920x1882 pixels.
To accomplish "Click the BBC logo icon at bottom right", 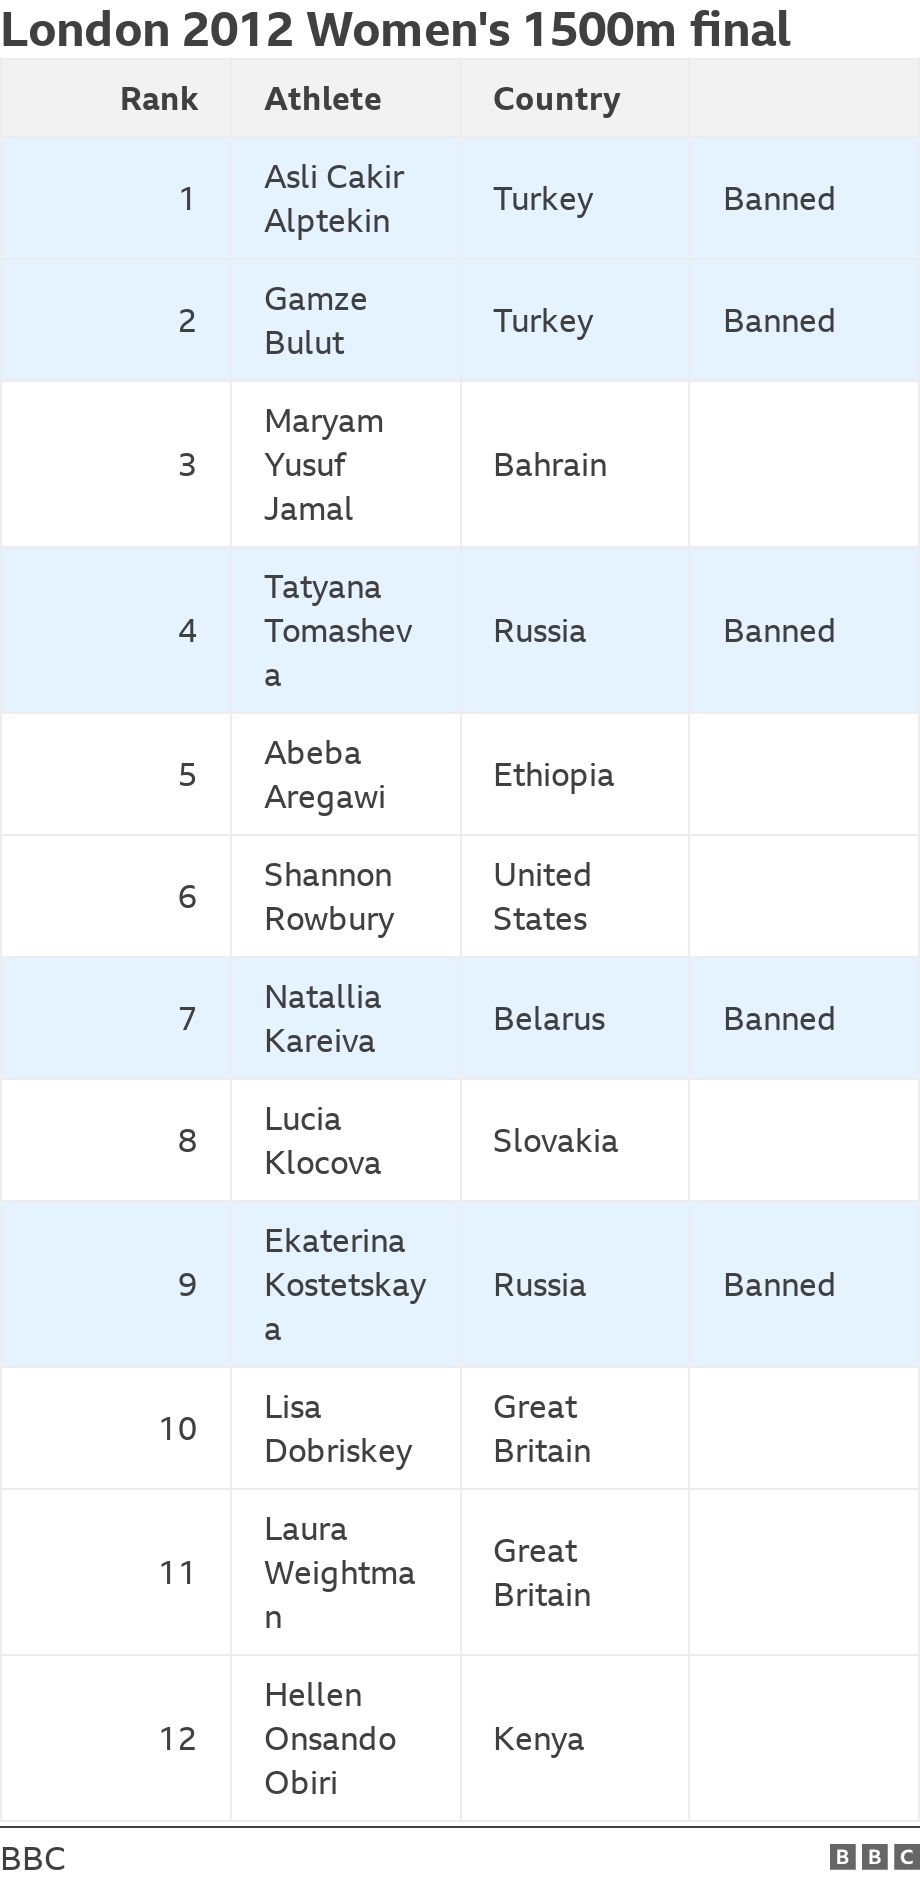I will tap(874, 1857).
